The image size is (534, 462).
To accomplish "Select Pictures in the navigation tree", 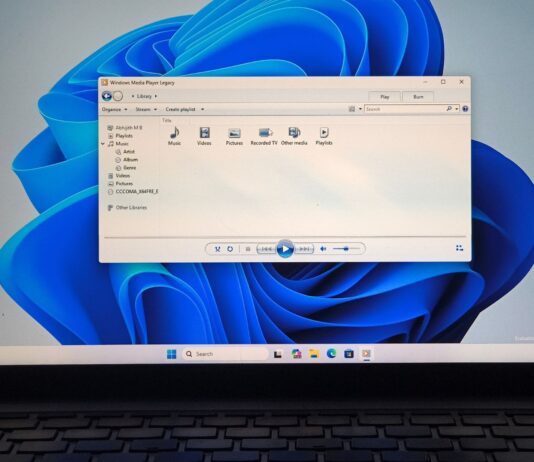I will tap(124, 184).
